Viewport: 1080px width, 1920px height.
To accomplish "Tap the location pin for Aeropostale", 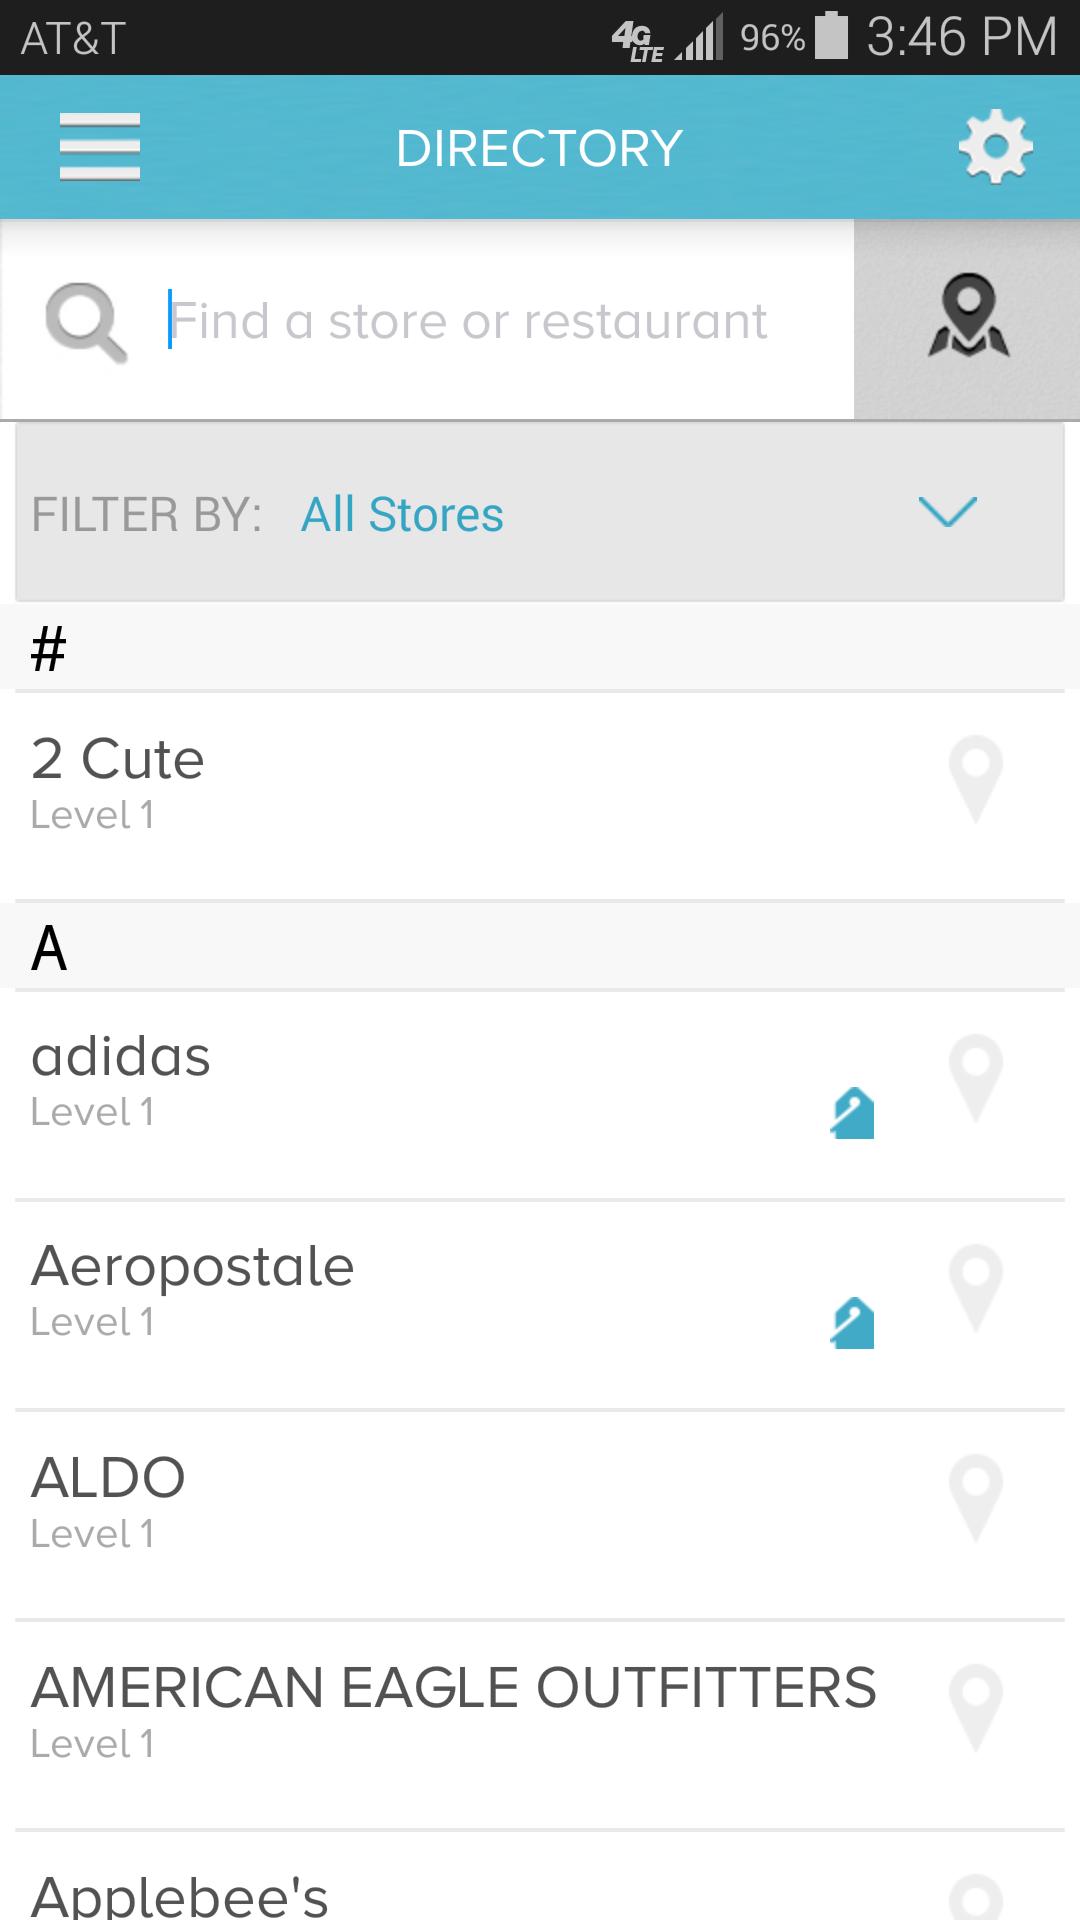I will (975, 1288).
